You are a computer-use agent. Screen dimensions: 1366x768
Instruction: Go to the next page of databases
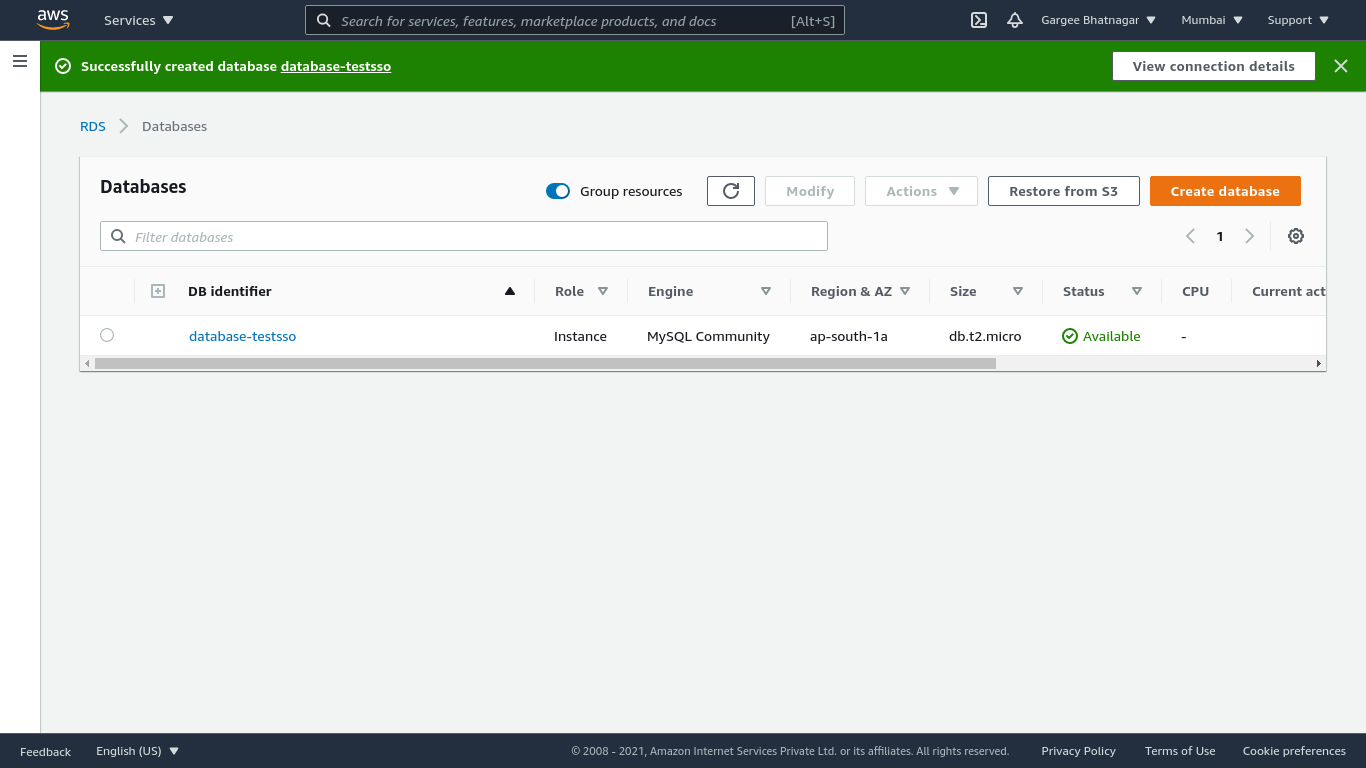1249,236
